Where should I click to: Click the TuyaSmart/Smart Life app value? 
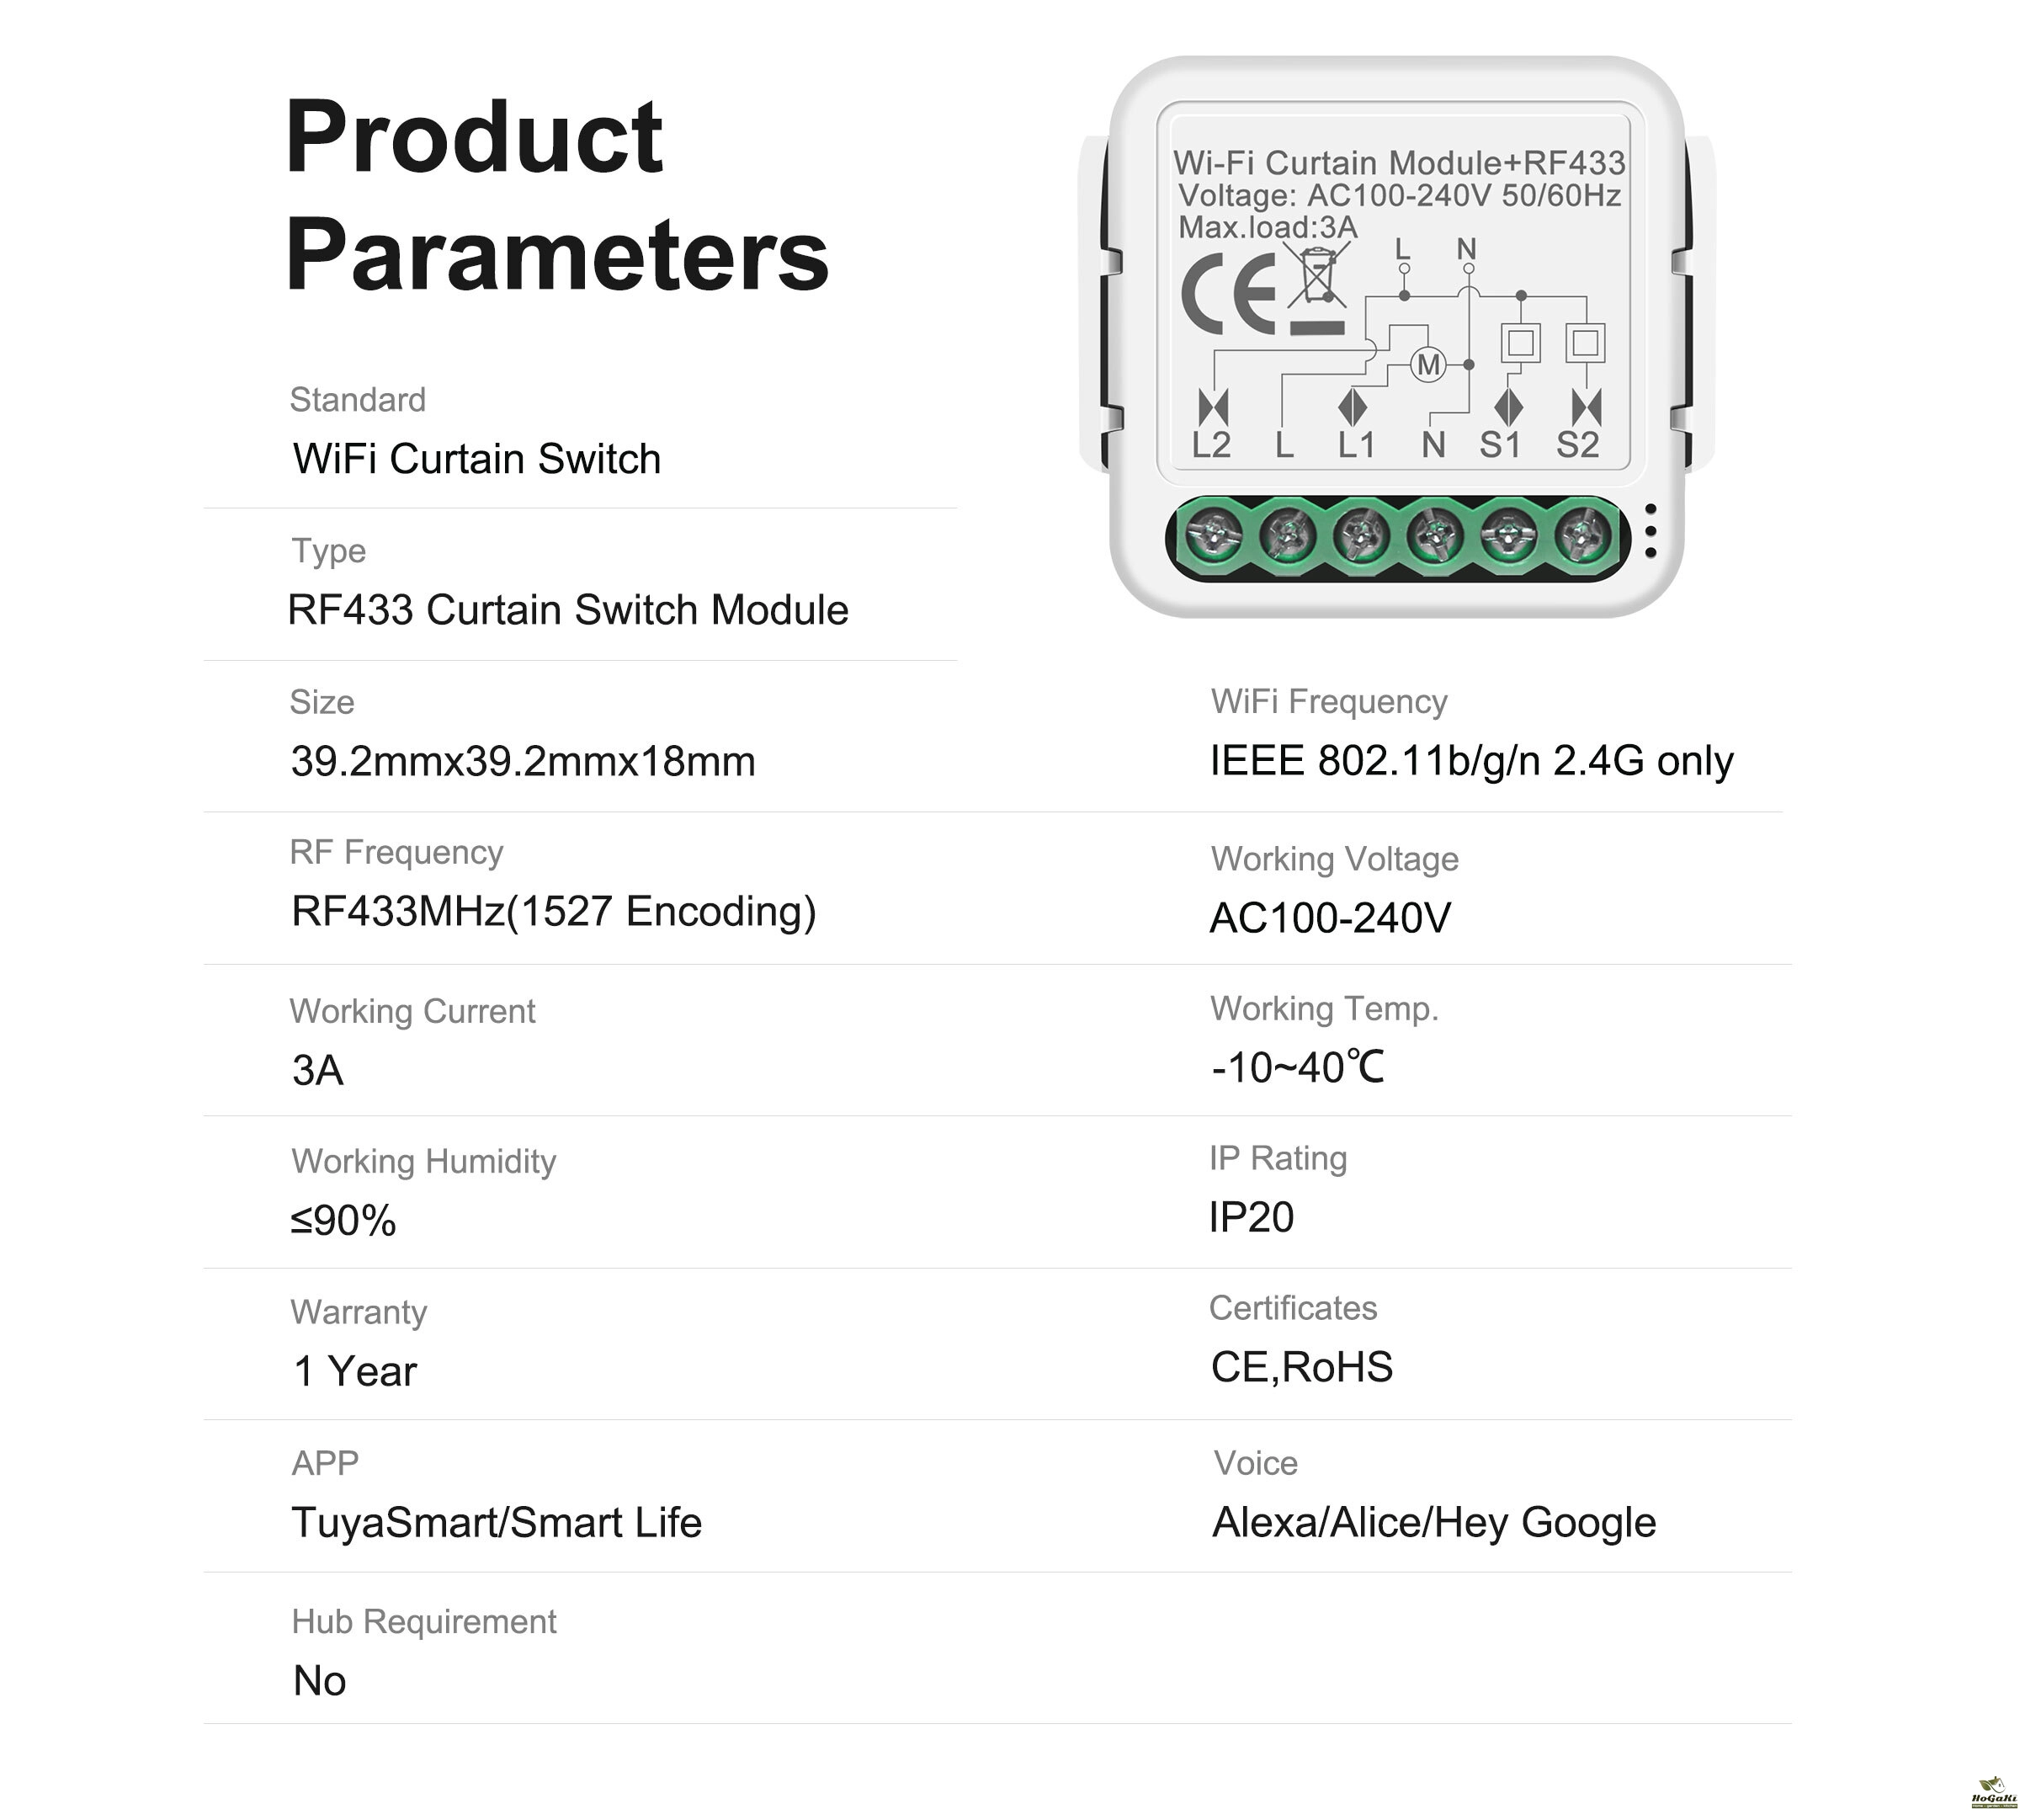tap(497, 1523)
